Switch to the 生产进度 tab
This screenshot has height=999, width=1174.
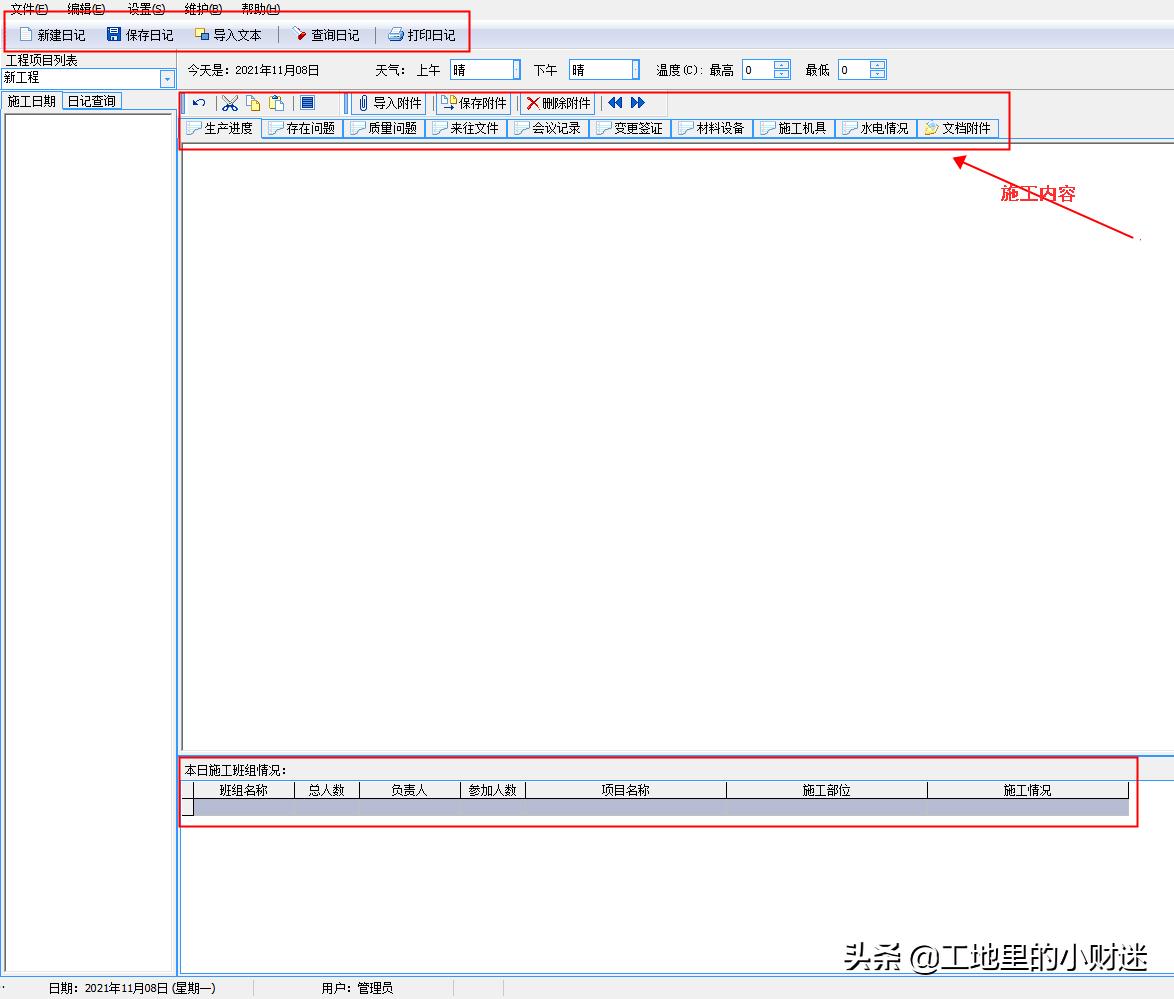pyautogui.click(x=221, y=128)
